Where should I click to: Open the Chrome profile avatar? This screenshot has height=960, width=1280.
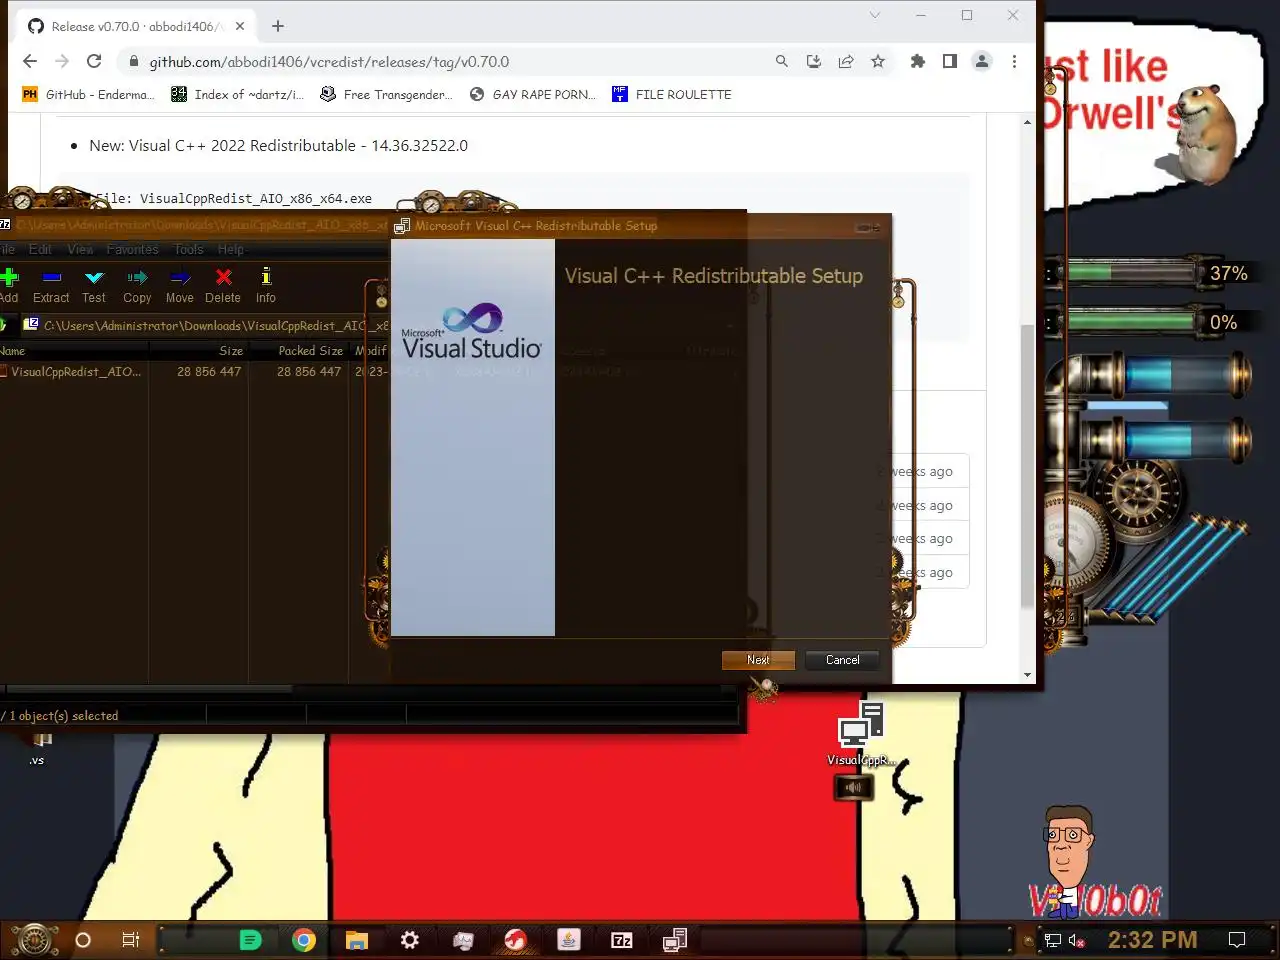[x=982, y=61]
